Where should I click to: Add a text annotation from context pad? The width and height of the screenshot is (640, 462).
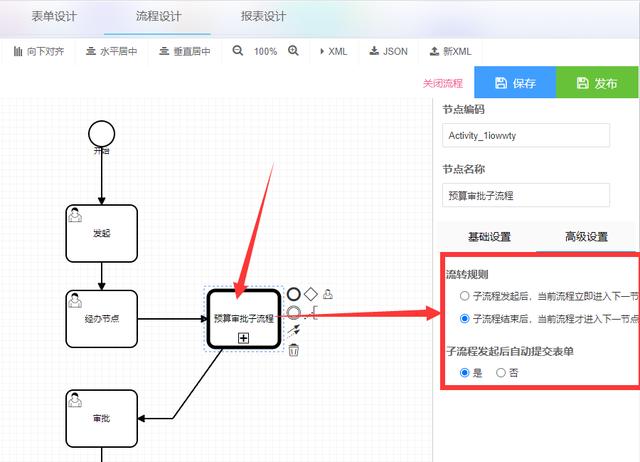coord(312,313)
